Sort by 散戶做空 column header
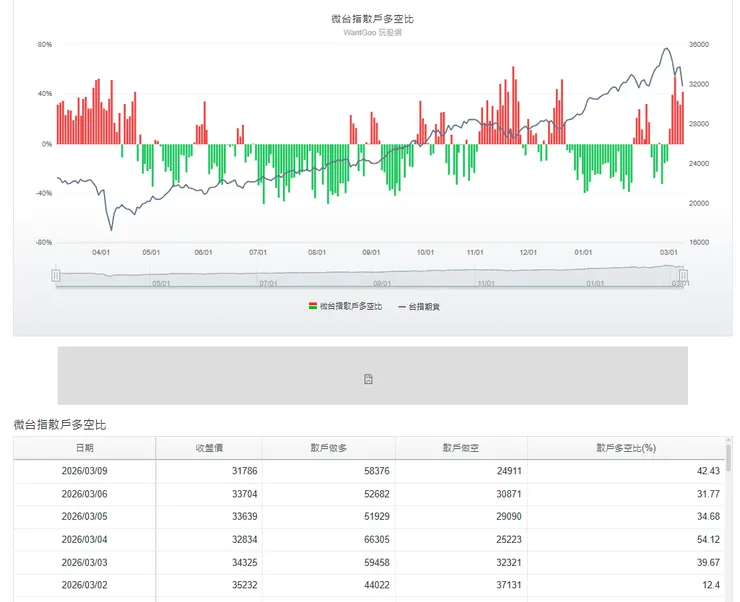This screenshot has width=740, height=602. [461, 448]
